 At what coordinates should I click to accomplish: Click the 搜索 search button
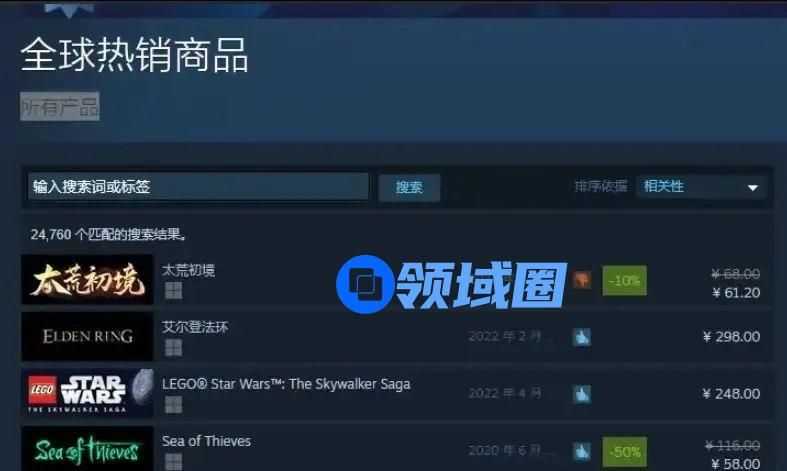(409, 188)
